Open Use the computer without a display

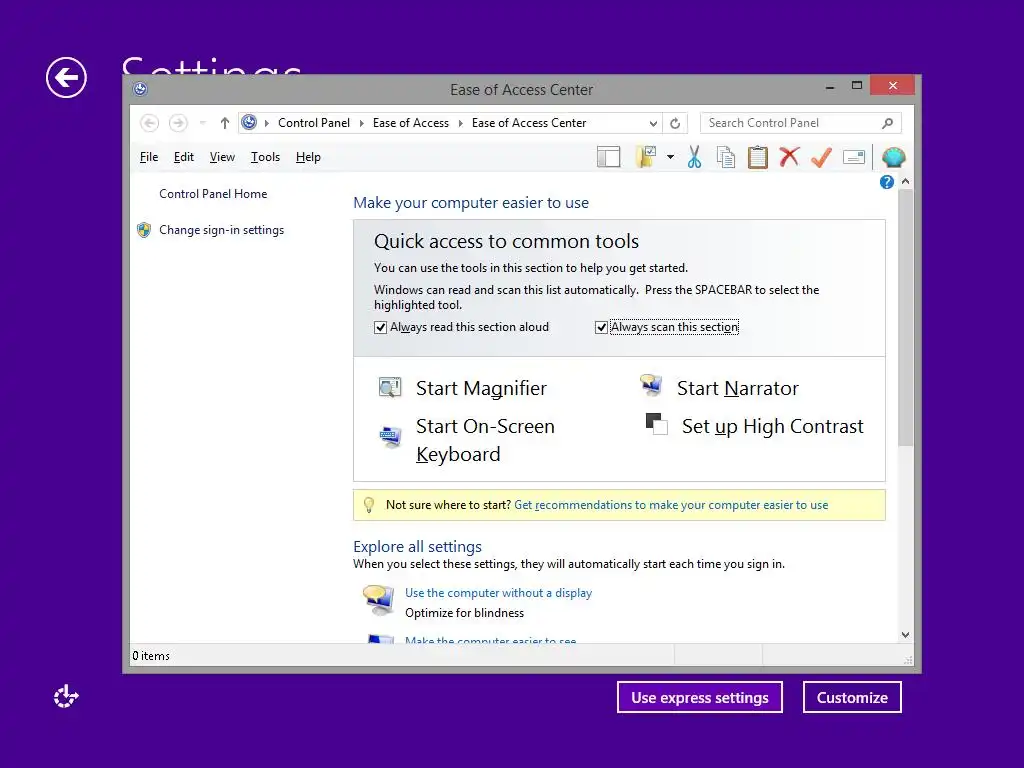(498, 593)
